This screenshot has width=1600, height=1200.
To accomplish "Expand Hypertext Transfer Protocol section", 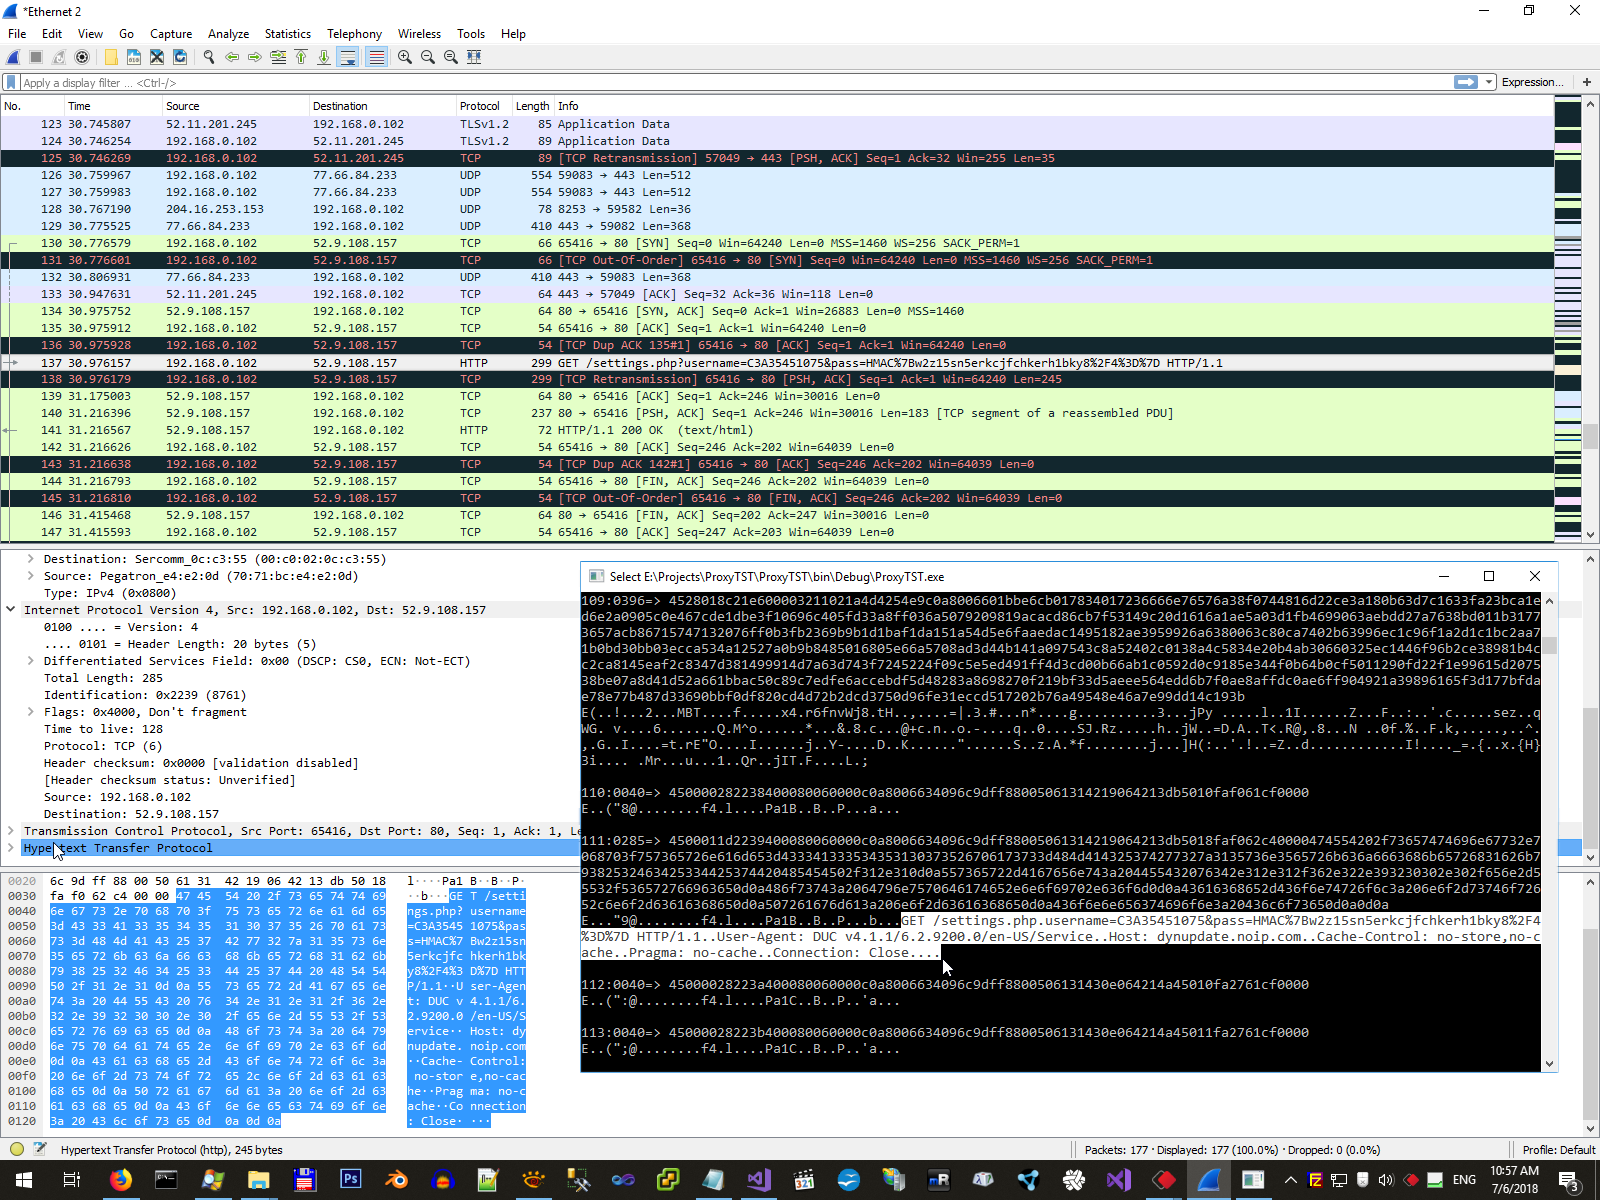I will 11,848.
